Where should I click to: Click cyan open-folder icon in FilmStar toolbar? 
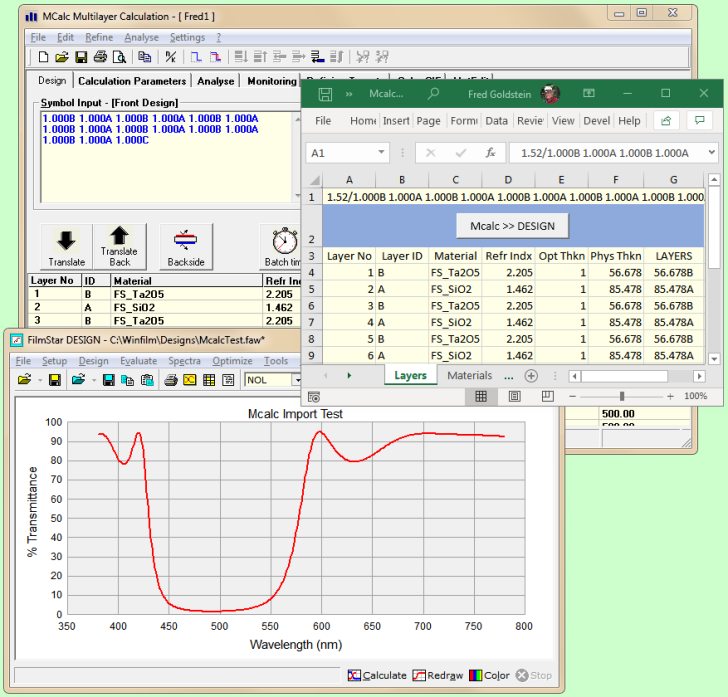click(x=78, y=380)
